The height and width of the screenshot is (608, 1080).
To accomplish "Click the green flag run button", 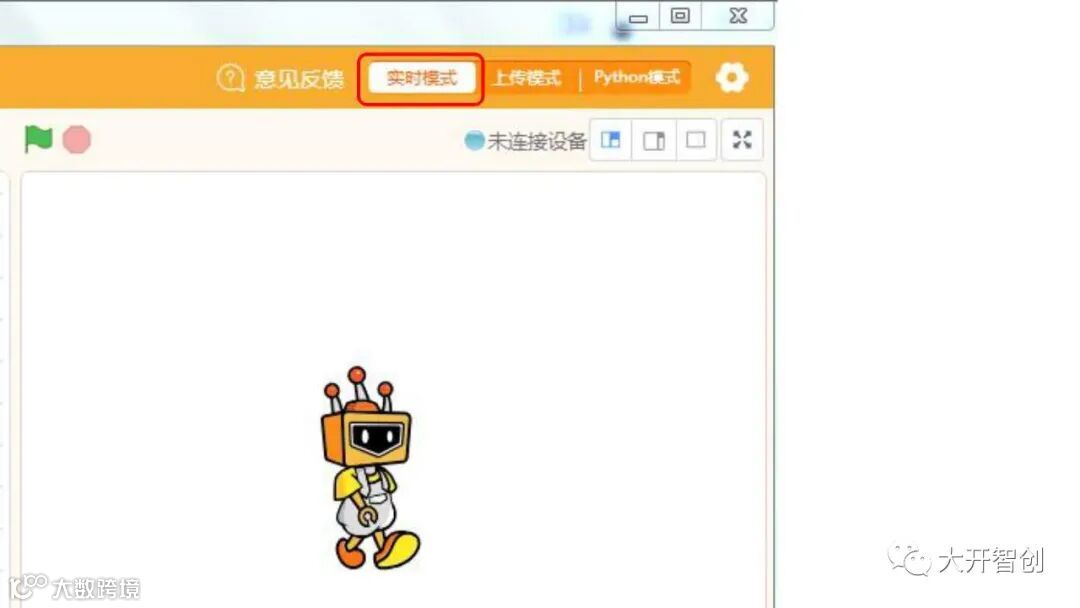I will click(x=39, y=139).
